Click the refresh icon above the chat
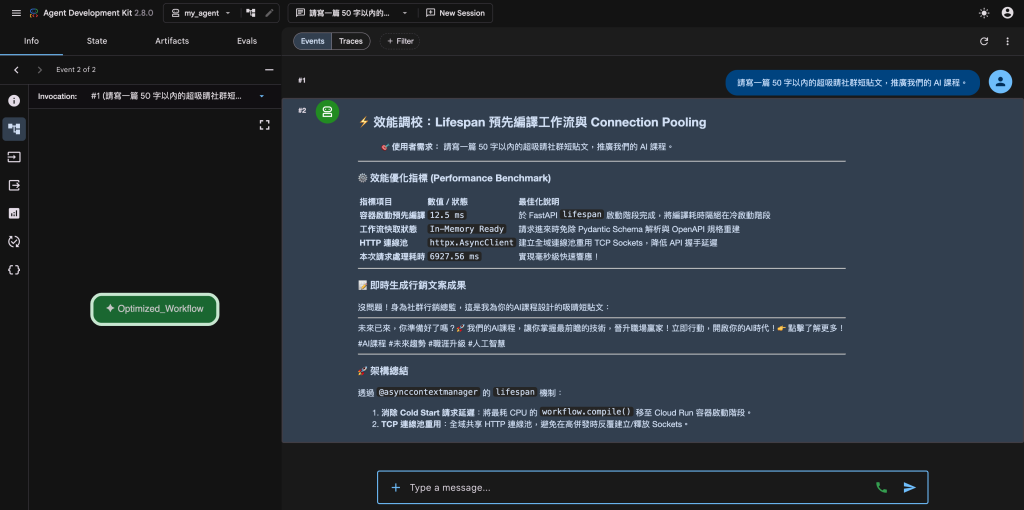This screenshot has width=1024, height=510. coord(984,41)
